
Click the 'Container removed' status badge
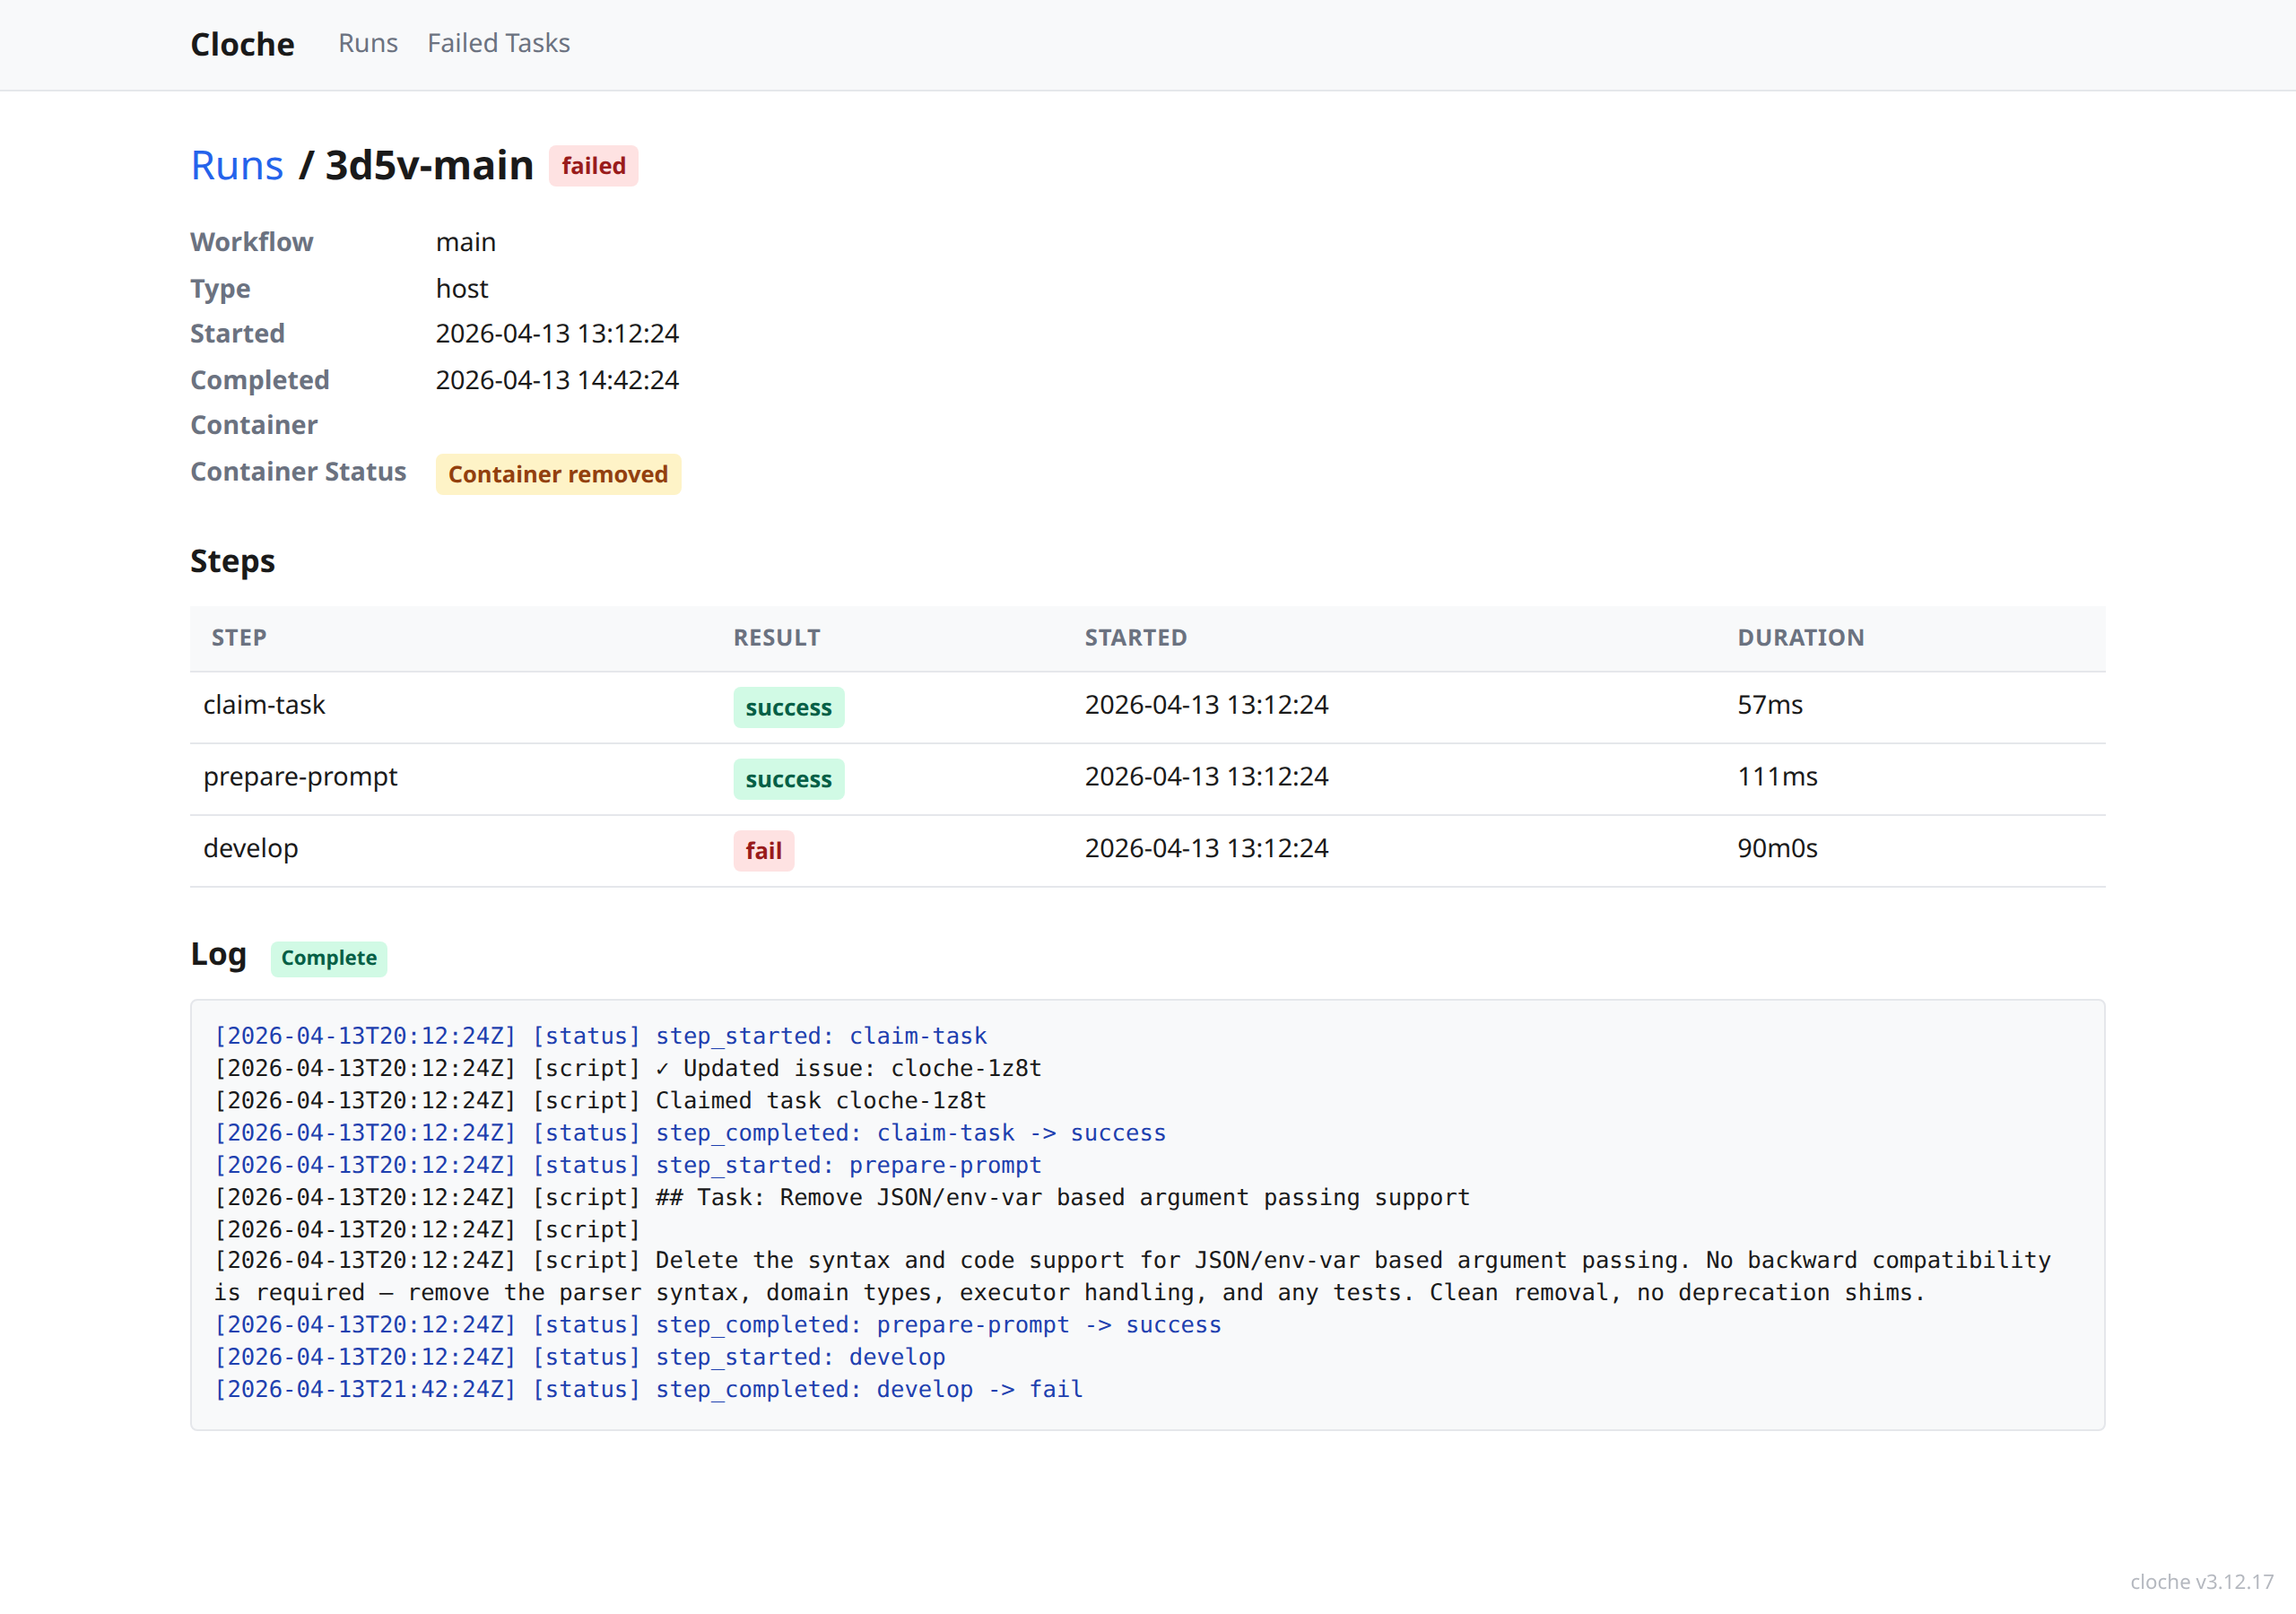558,474
